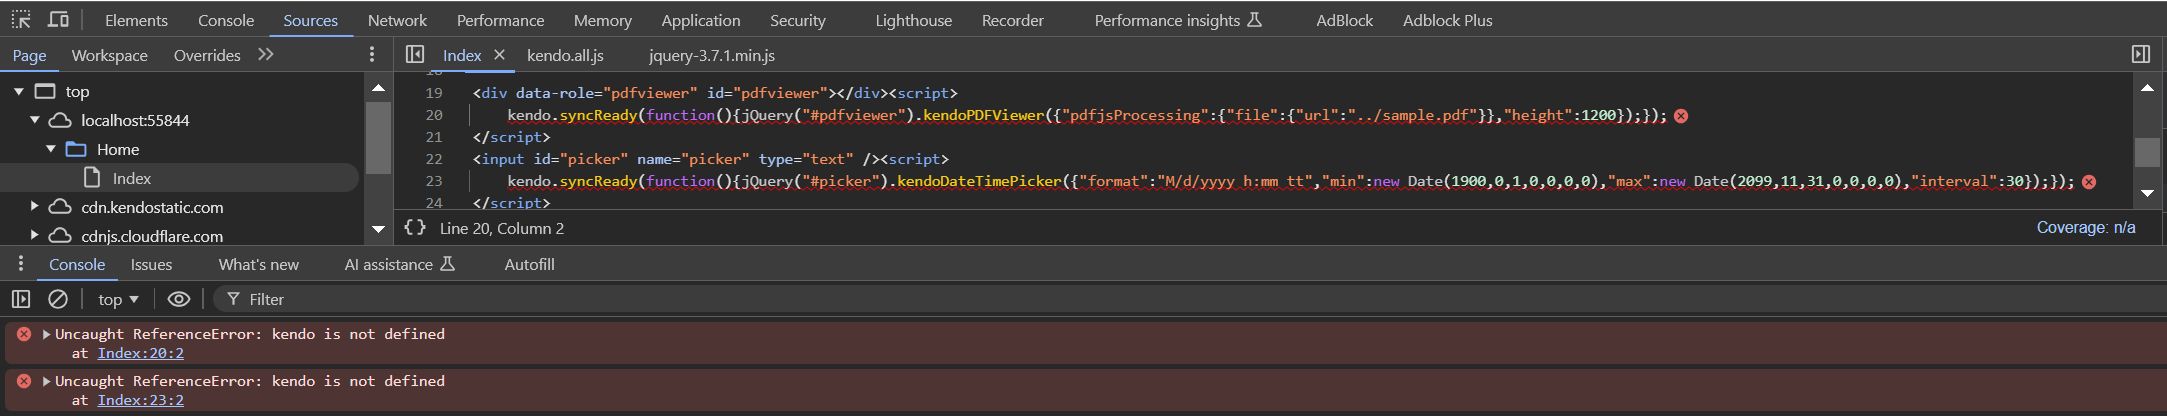The width and height of the screenshot is (2167, 416).
Task: Open the AI assistance drawer tab
Action: [x=399, y=264]
